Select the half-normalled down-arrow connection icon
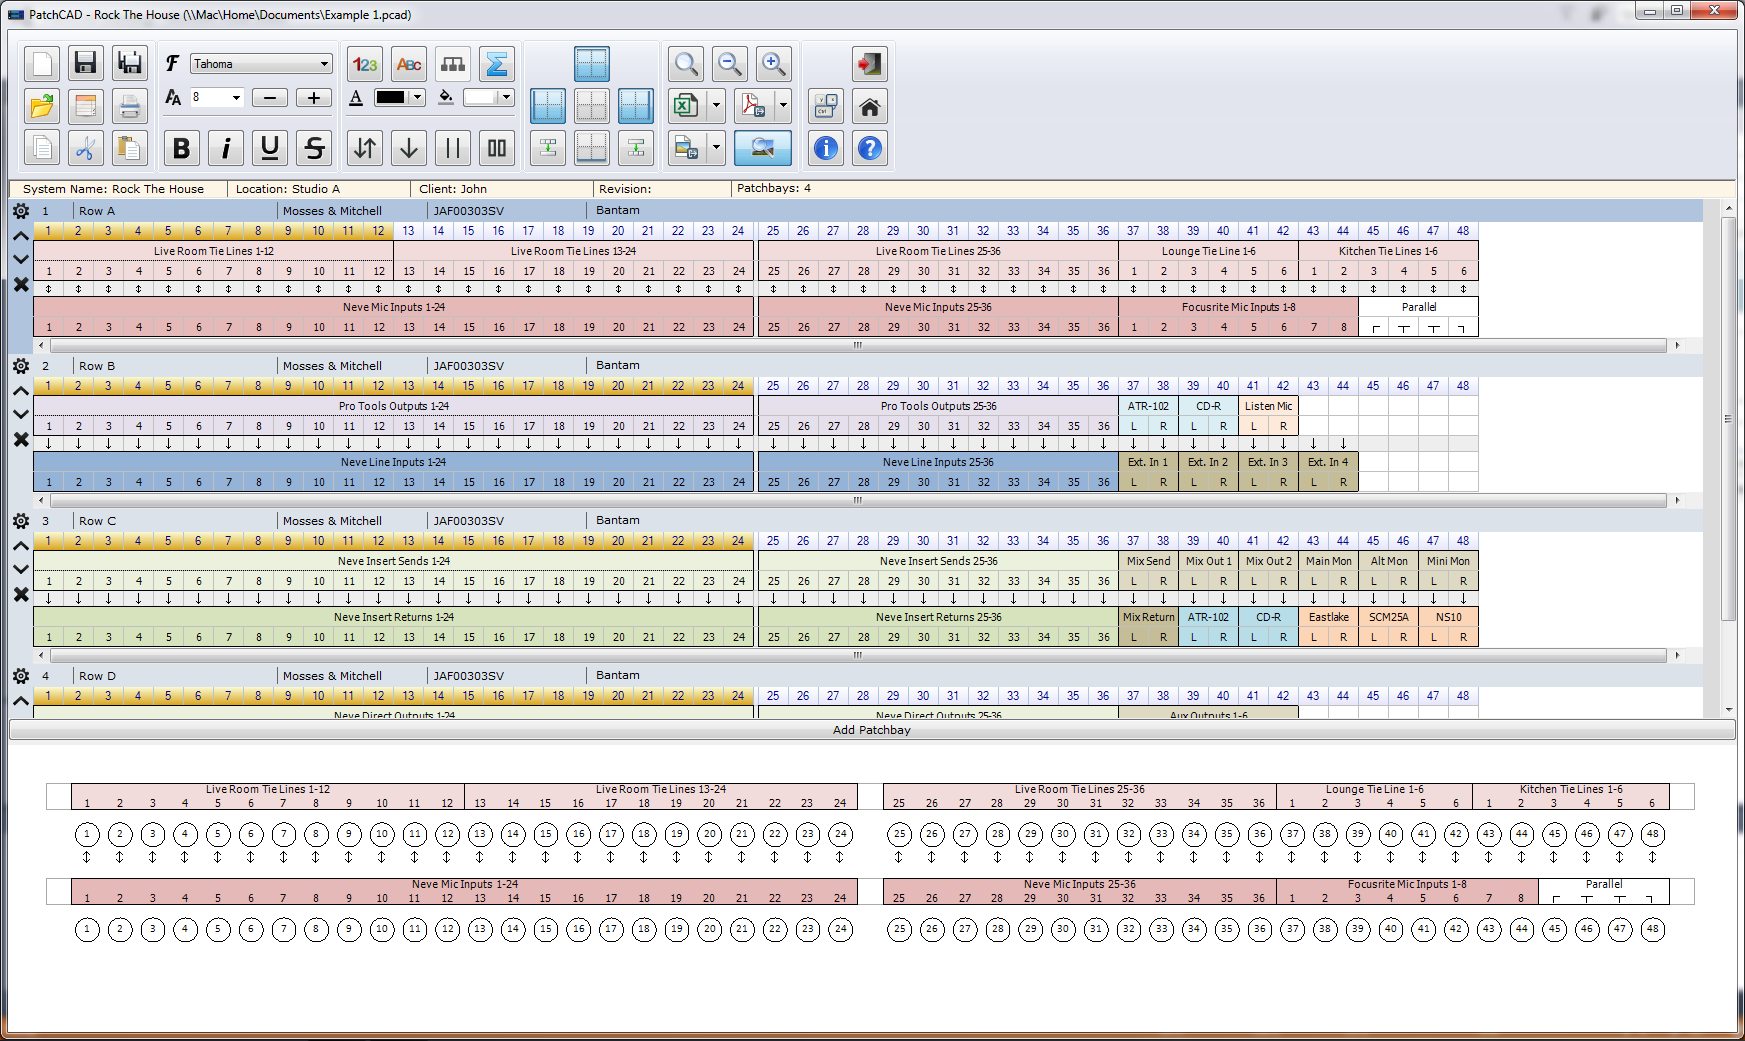The image size is (1745, 1041). click(x=408, y=148)
